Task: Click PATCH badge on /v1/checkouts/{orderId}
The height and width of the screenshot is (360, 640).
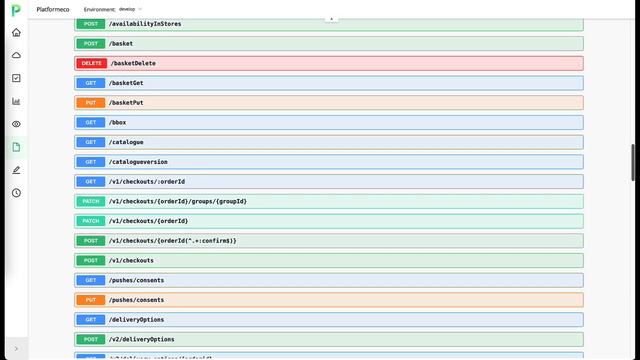Action: pos(91,221)
